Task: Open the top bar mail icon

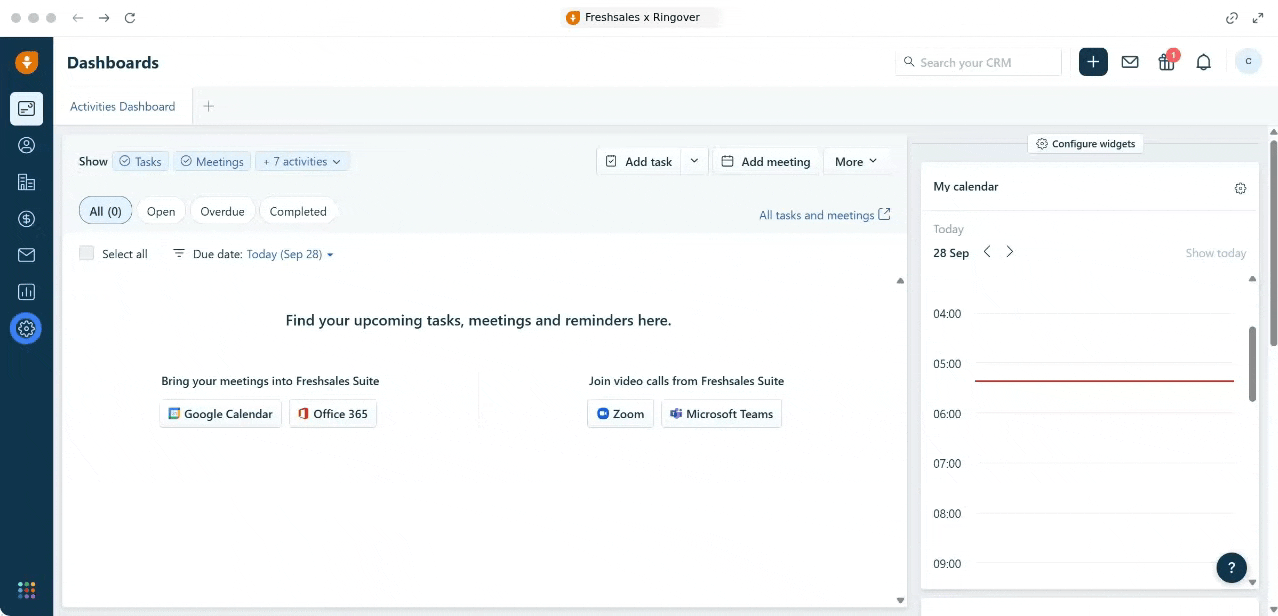Action: pyautogui.click(x=1130, y=62)
